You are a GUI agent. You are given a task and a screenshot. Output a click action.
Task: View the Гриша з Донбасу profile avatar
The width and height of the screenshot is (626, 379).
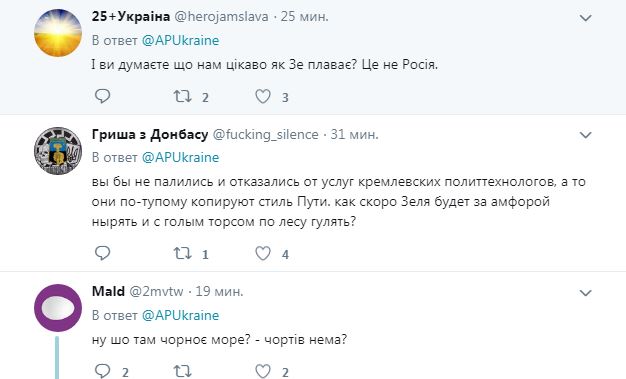pyautogui.click(x=58, y=151)
